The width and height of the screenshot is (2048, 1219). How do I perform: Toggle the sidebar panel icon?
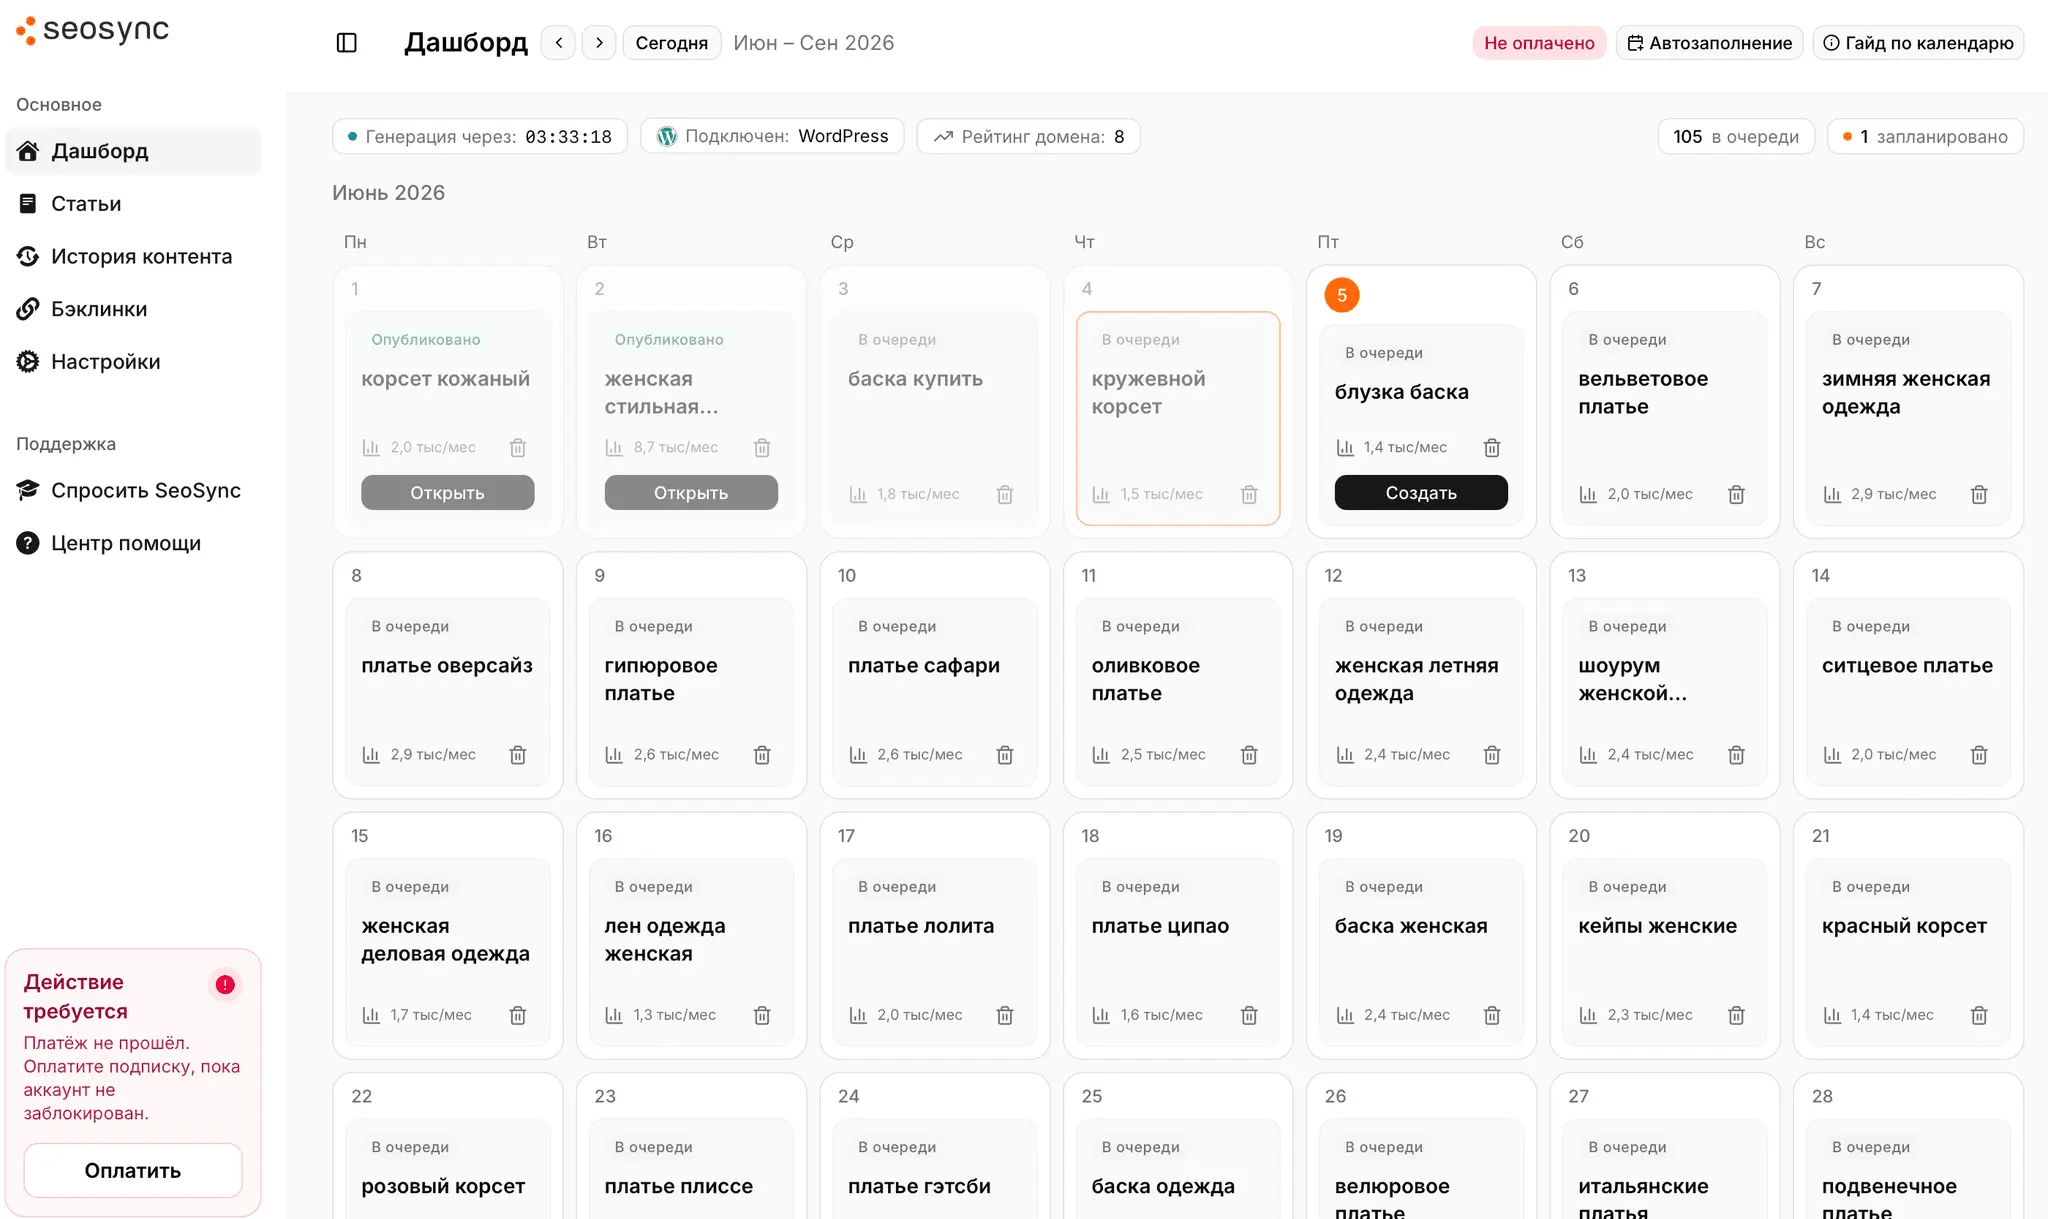coord(346,43)
